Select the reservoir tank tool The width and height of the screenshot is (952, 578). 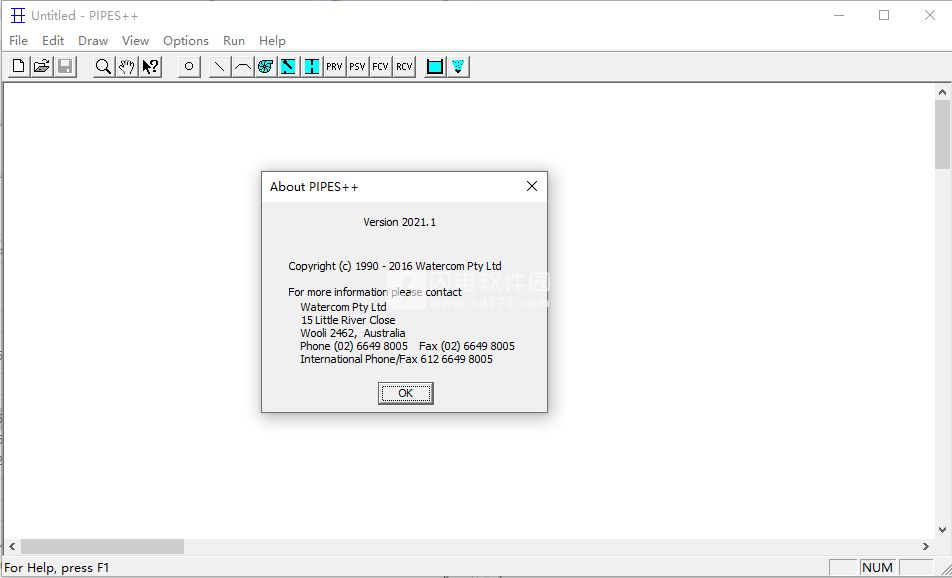point(435,66)
